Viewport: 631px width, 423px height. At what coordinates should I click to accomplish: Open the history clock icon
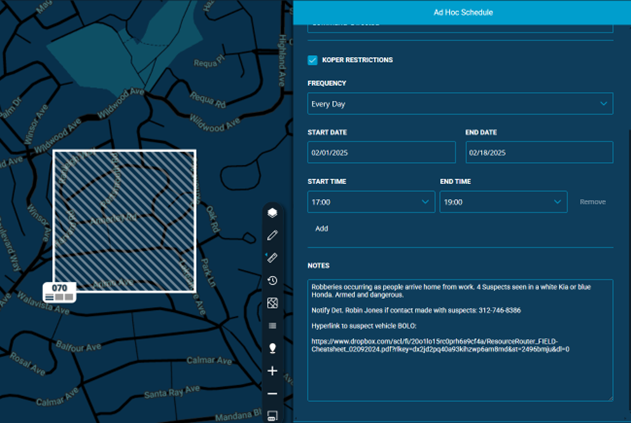click(x=272, y=281)
